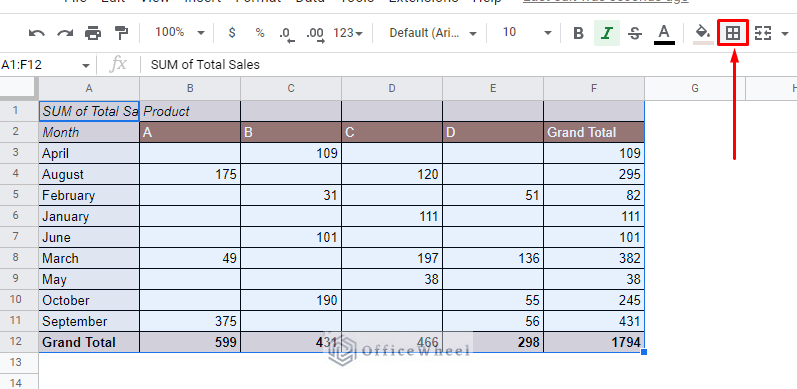Toggle the active Italic button

[x=606, y=34]
